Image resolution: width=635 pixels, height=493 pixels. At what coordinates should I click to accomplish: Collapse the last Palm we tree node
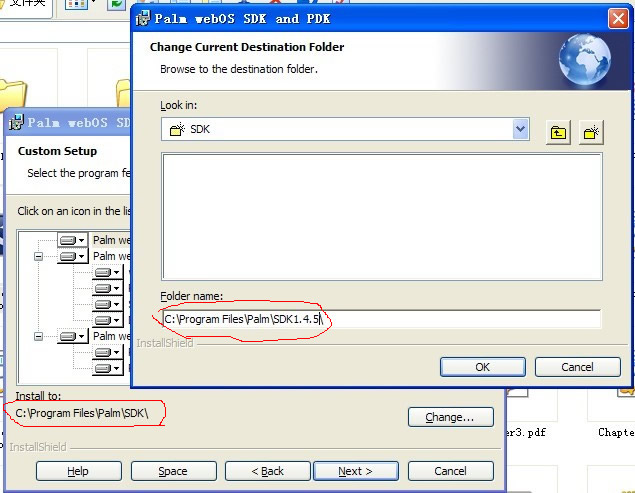[x=38, y=336]
